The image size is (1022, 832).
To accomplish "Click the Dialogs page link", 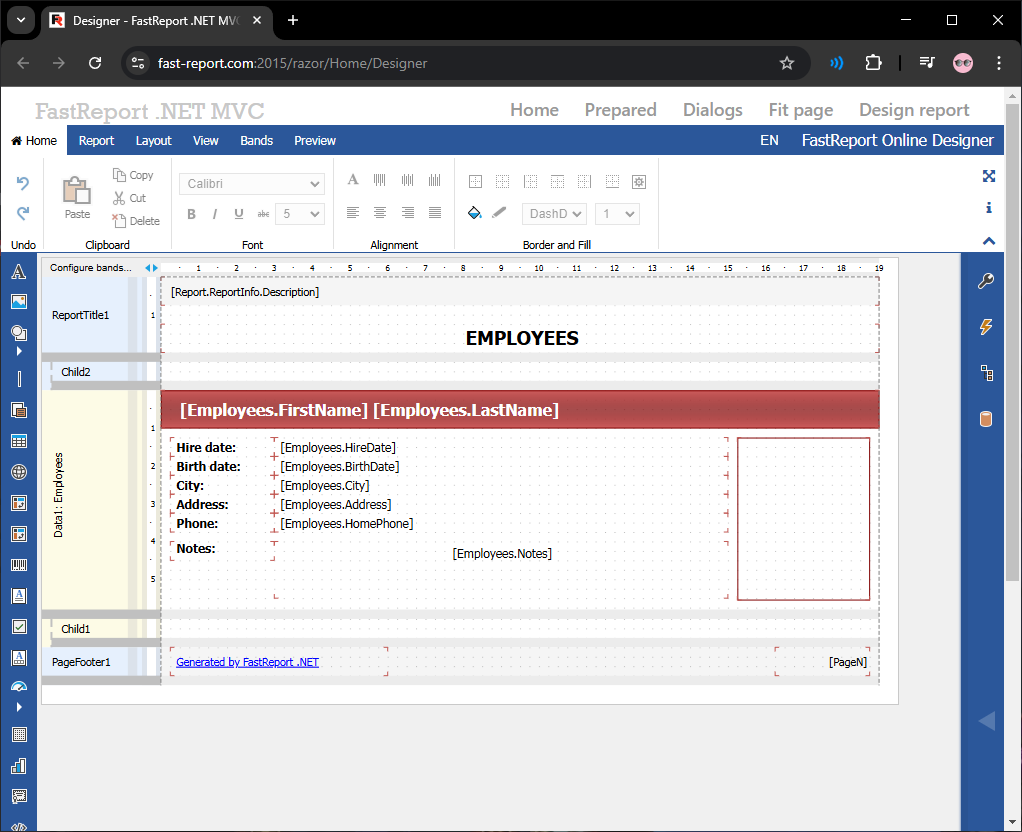I will tap(712, 110).
